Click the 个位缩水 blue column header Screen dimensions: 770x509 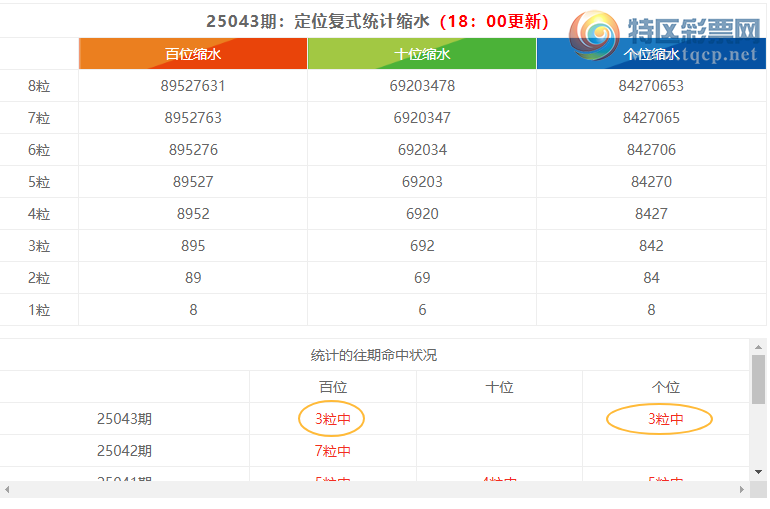coord(651,54)
